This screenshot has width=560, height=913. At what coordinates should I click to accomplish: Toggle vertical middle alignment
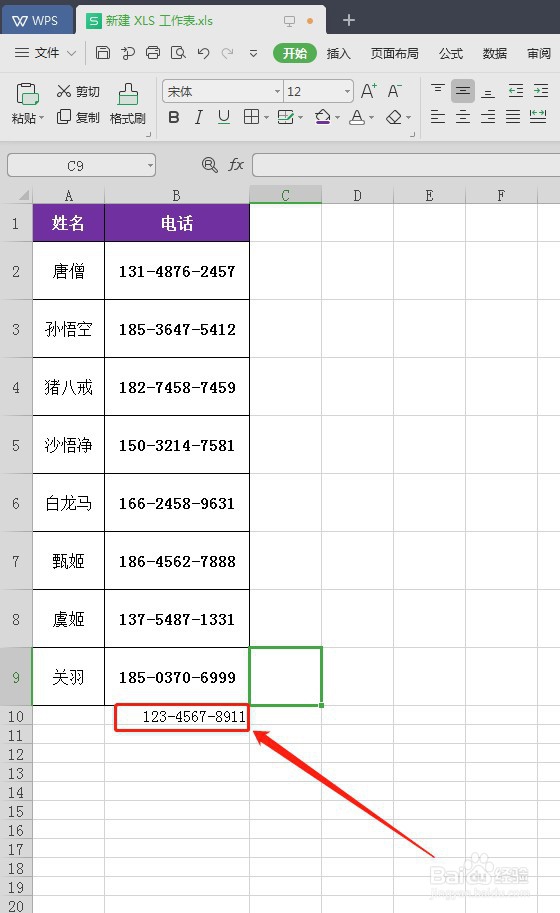pyautogui.click(x=463, y=91)
